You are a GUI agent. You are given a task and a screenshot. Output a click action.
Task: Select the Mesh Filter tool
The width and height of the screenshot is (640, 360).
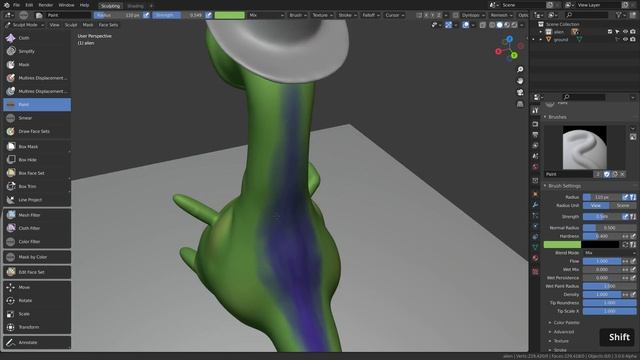point(37,215)
